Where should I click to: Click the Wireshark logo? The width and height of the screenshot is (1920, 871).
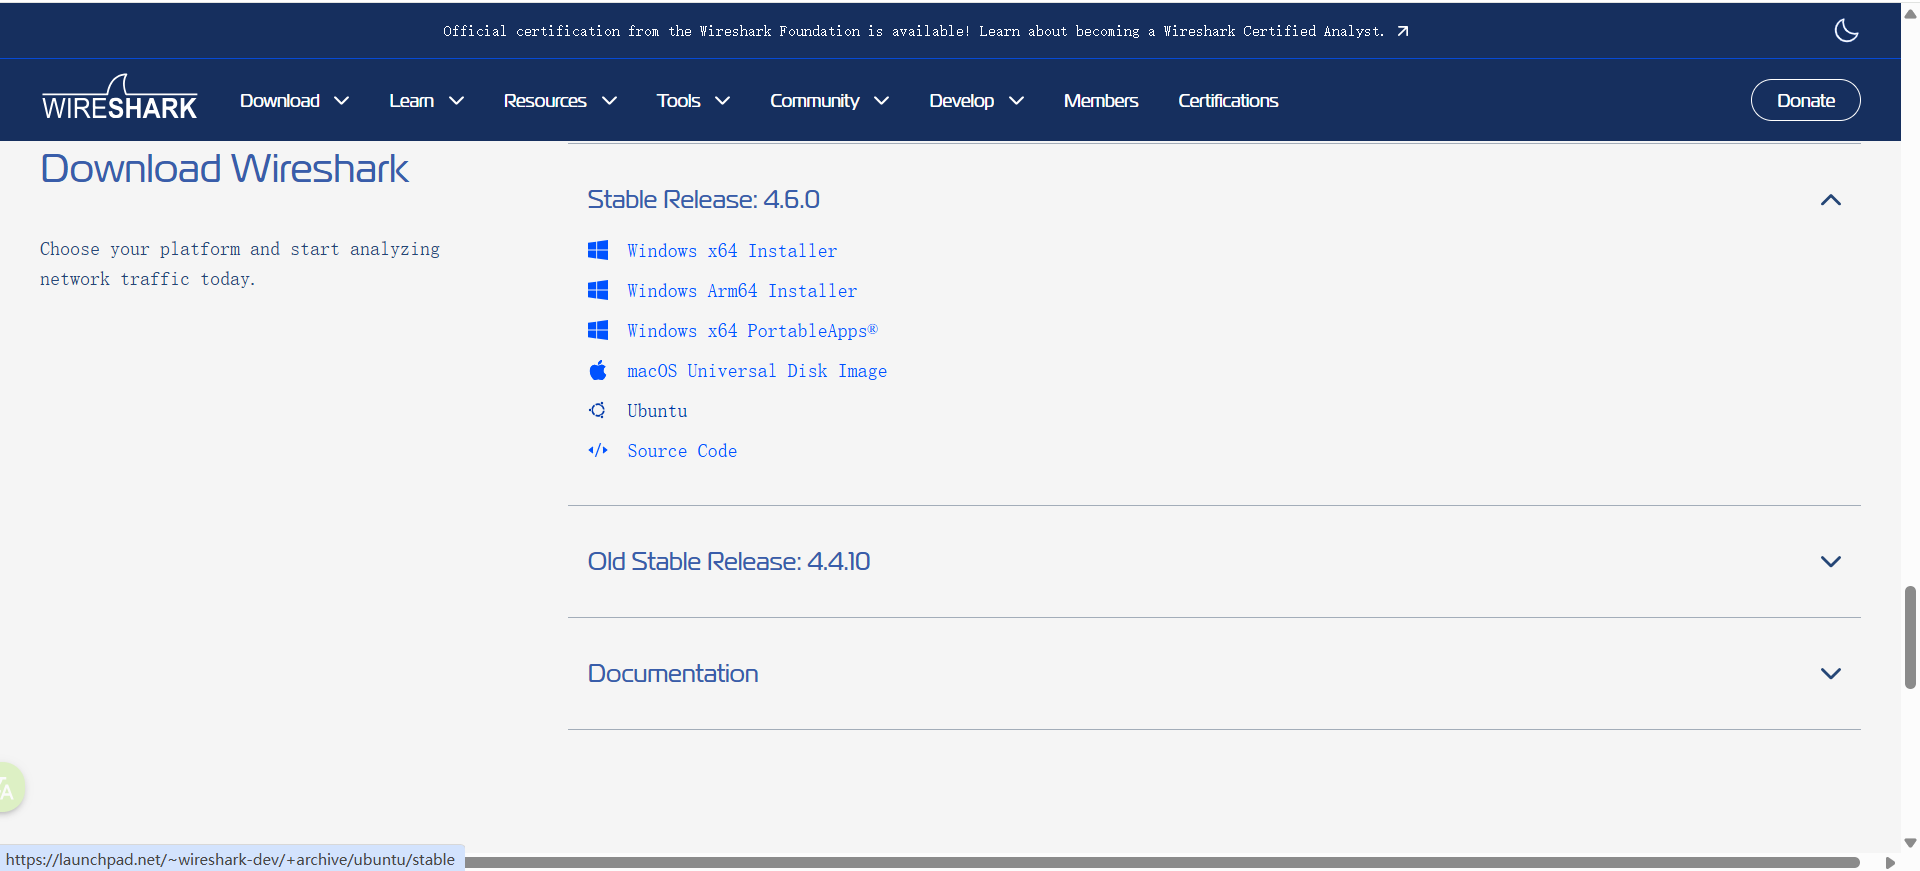click(119, 99)
